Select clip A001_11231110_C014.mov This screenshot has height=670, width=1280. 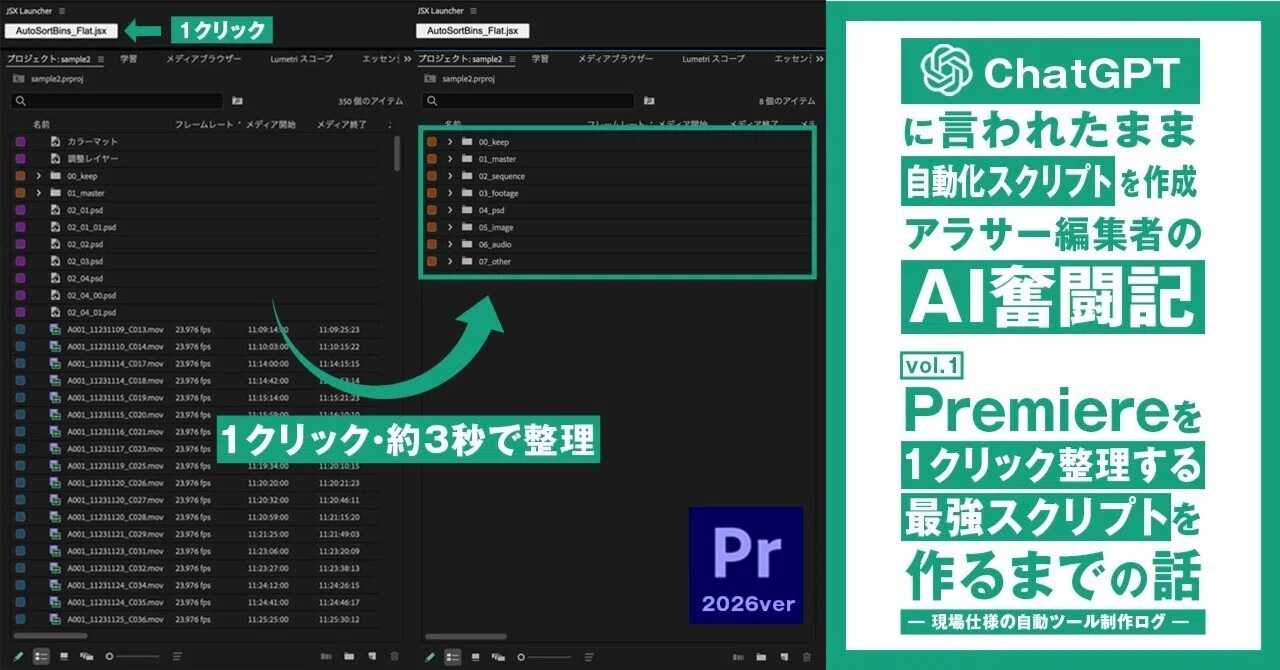tap(115, 346)
